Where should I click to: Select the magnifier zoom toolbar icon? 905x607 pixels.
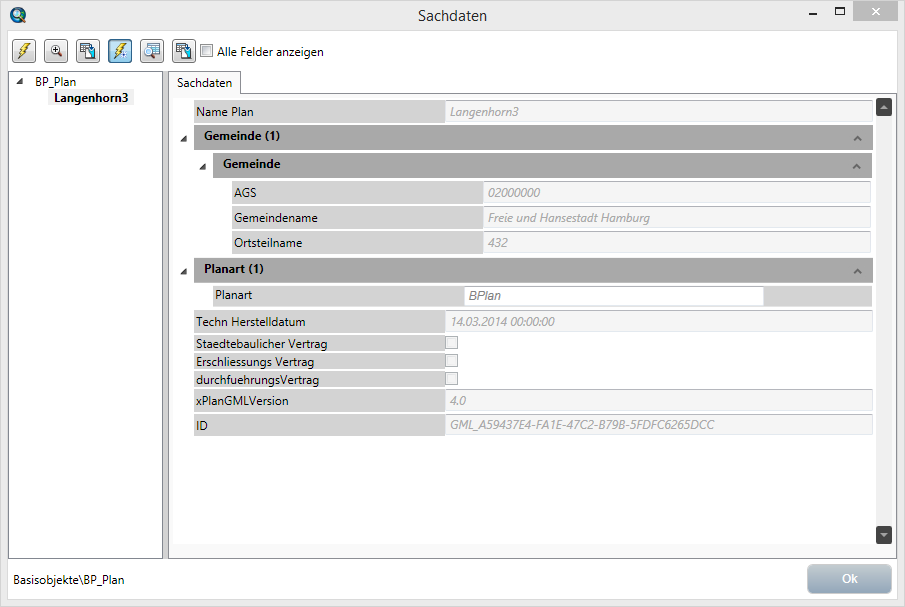click(55, 51)
